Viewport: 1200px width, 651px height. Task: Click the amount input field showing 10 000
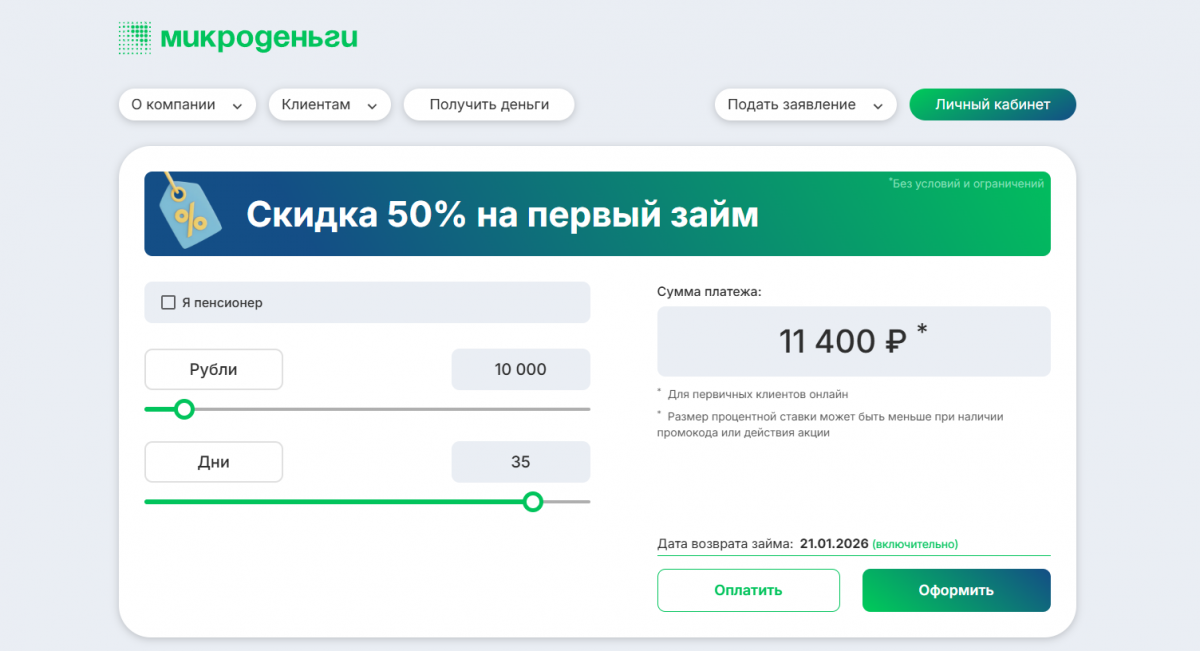(x=520, y=369)
